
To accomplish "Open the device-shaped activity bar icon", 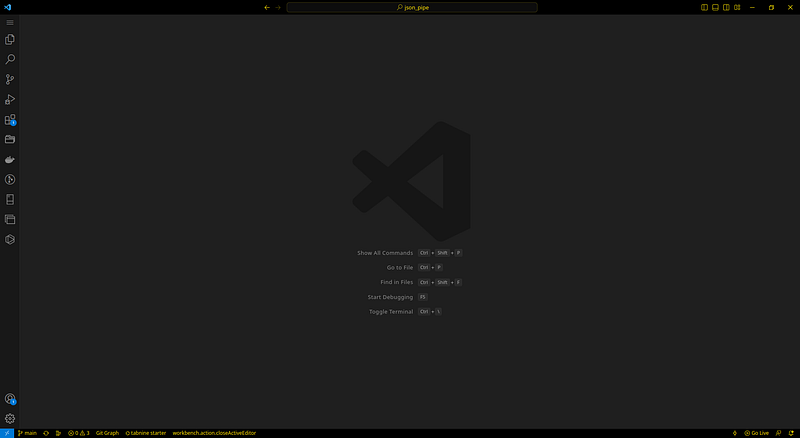I will click(x=10, y=199).
